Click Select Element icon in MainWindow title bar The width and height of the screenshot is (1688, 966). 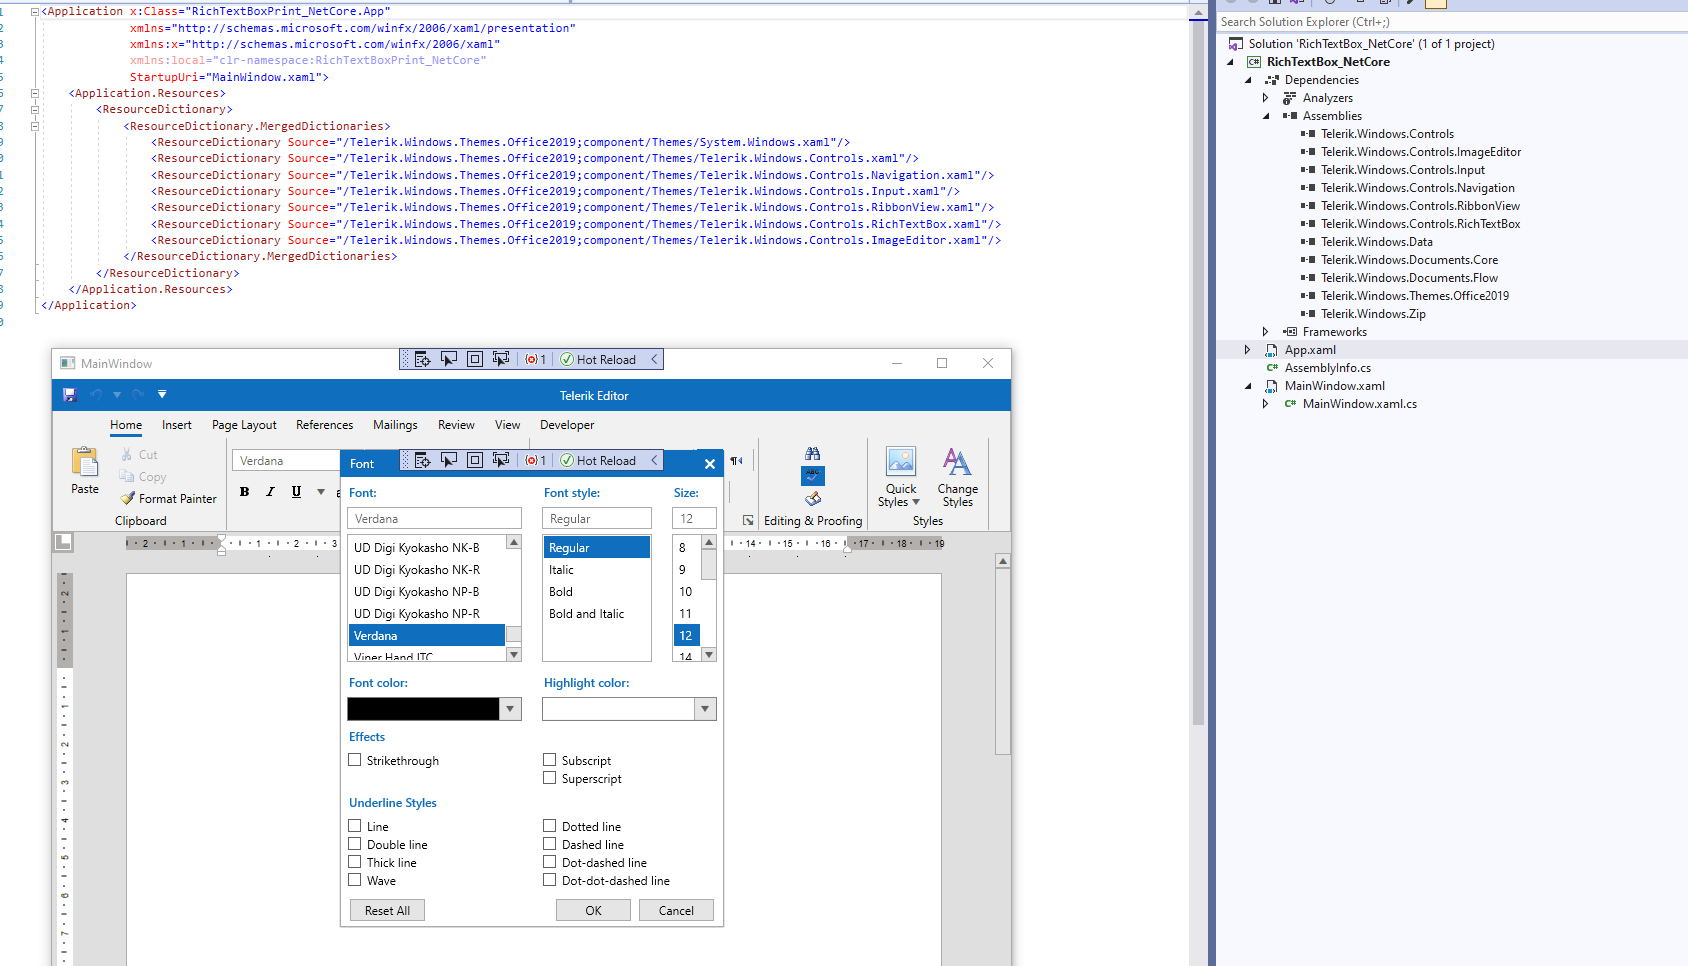[449, 359]
